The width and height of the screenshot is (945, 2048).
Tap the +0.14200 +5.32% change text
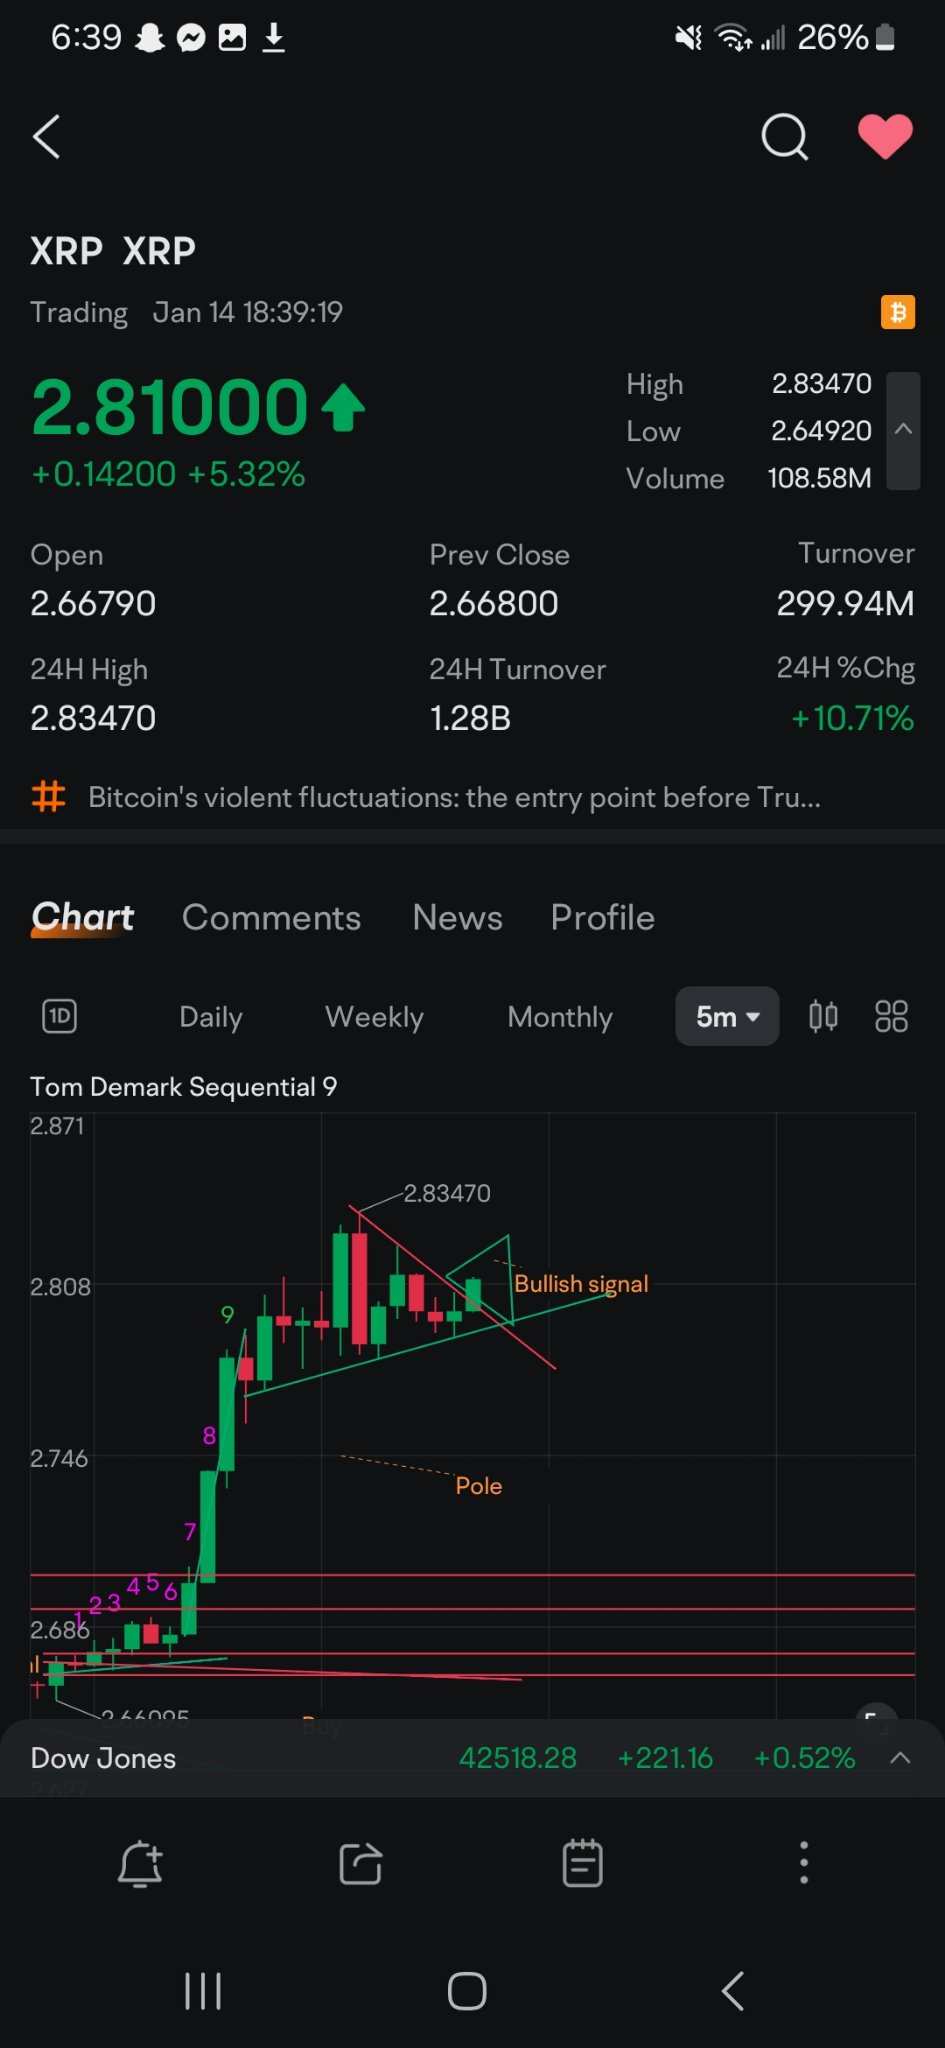(168, 474)
